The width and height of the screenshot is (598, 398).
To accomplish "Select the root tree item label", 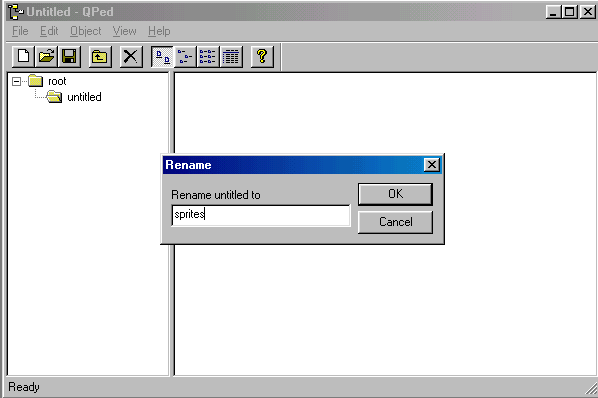I will (57, 81).
